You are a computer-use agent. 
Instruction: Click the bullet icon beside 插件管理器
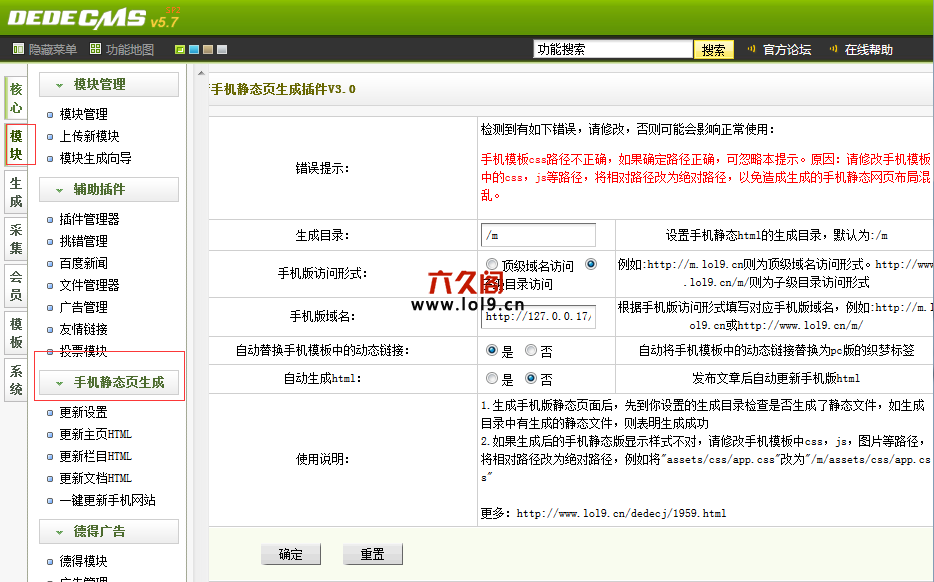pos(51,219)
